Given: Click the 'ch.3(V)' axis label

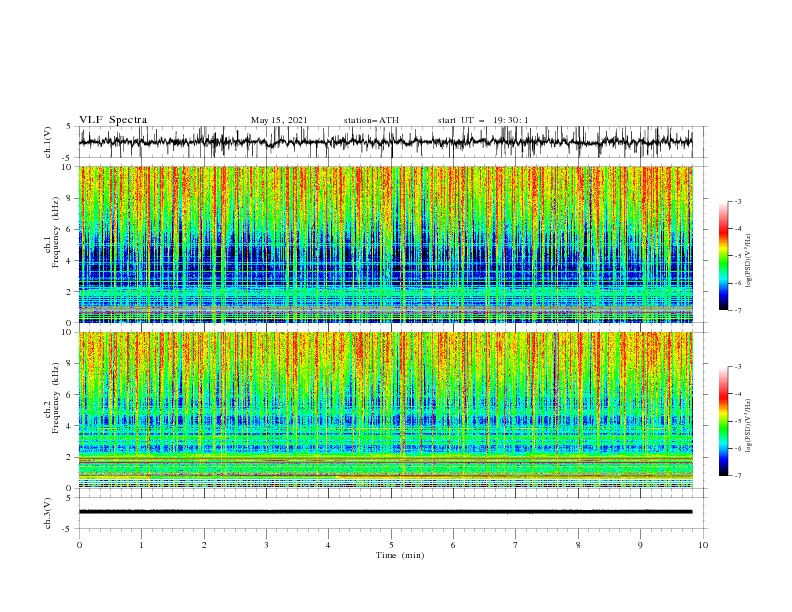Looking at the screenshot, I should click(48, 513).
